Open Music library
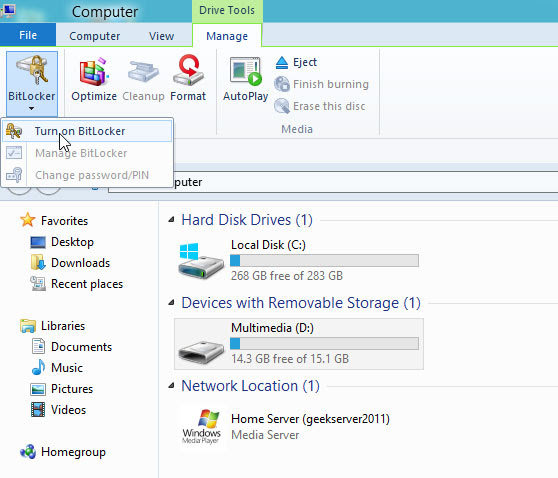558x478 pixels. click(67, 368)
